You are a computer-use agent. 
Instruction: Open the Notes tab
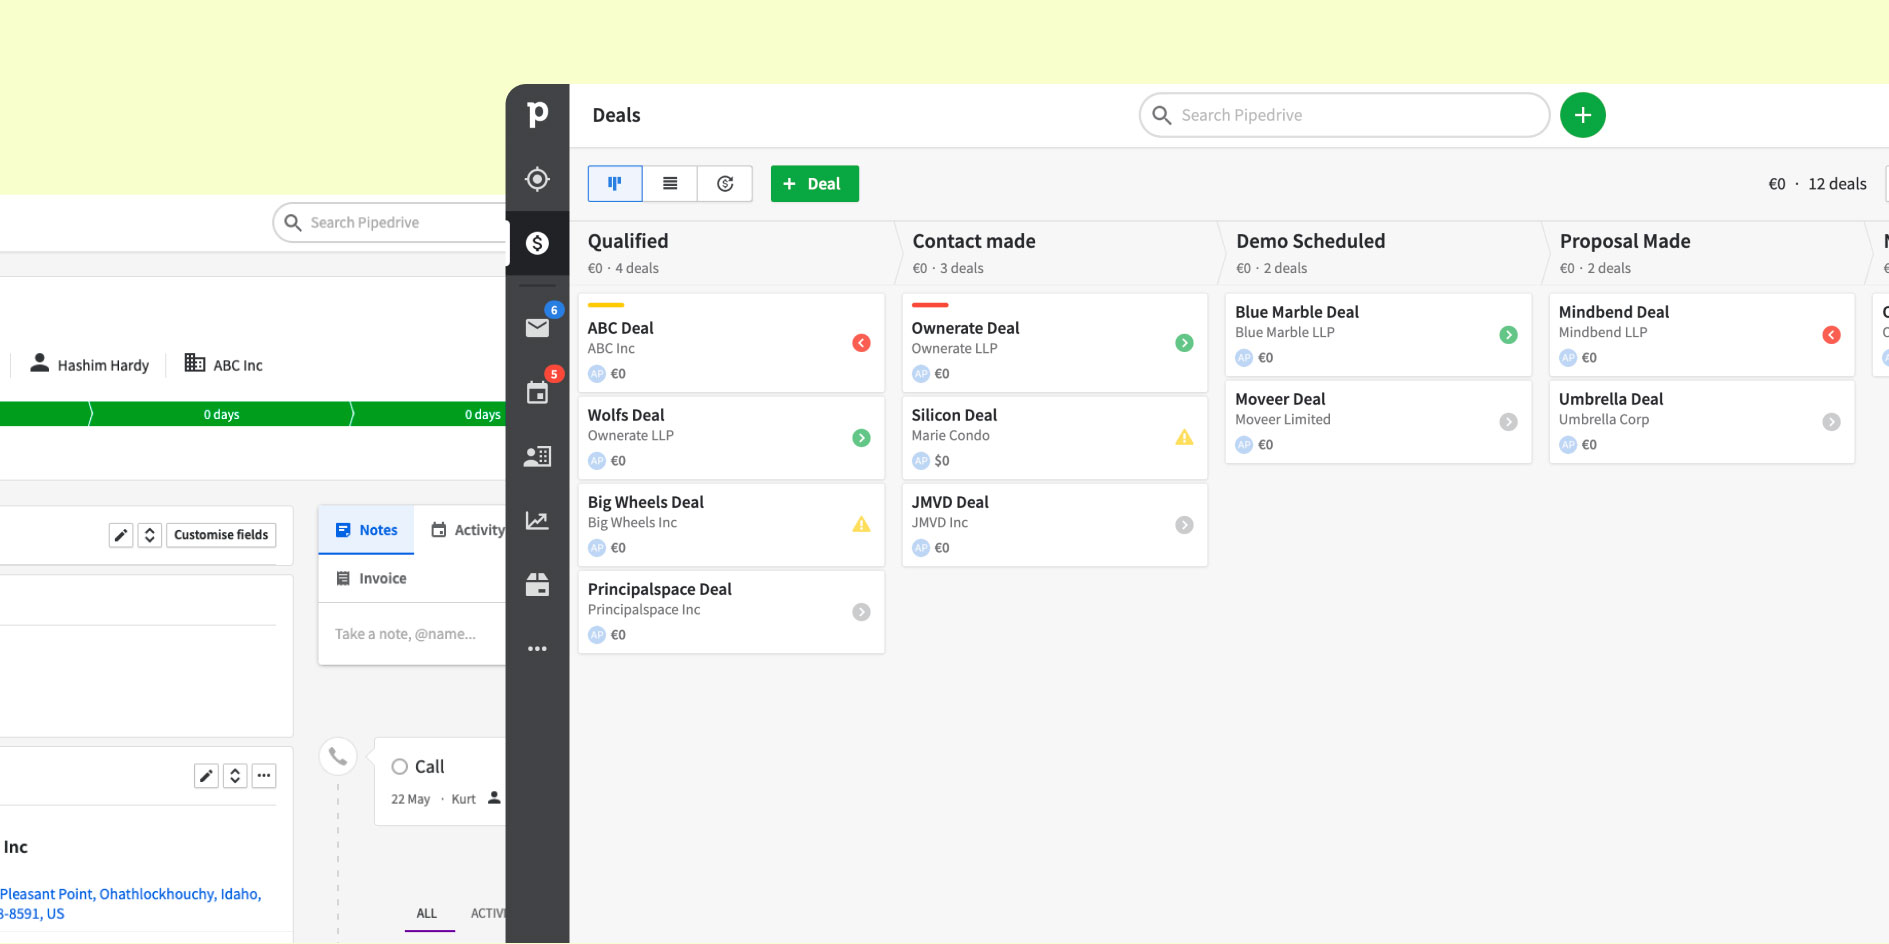point(366,530)
